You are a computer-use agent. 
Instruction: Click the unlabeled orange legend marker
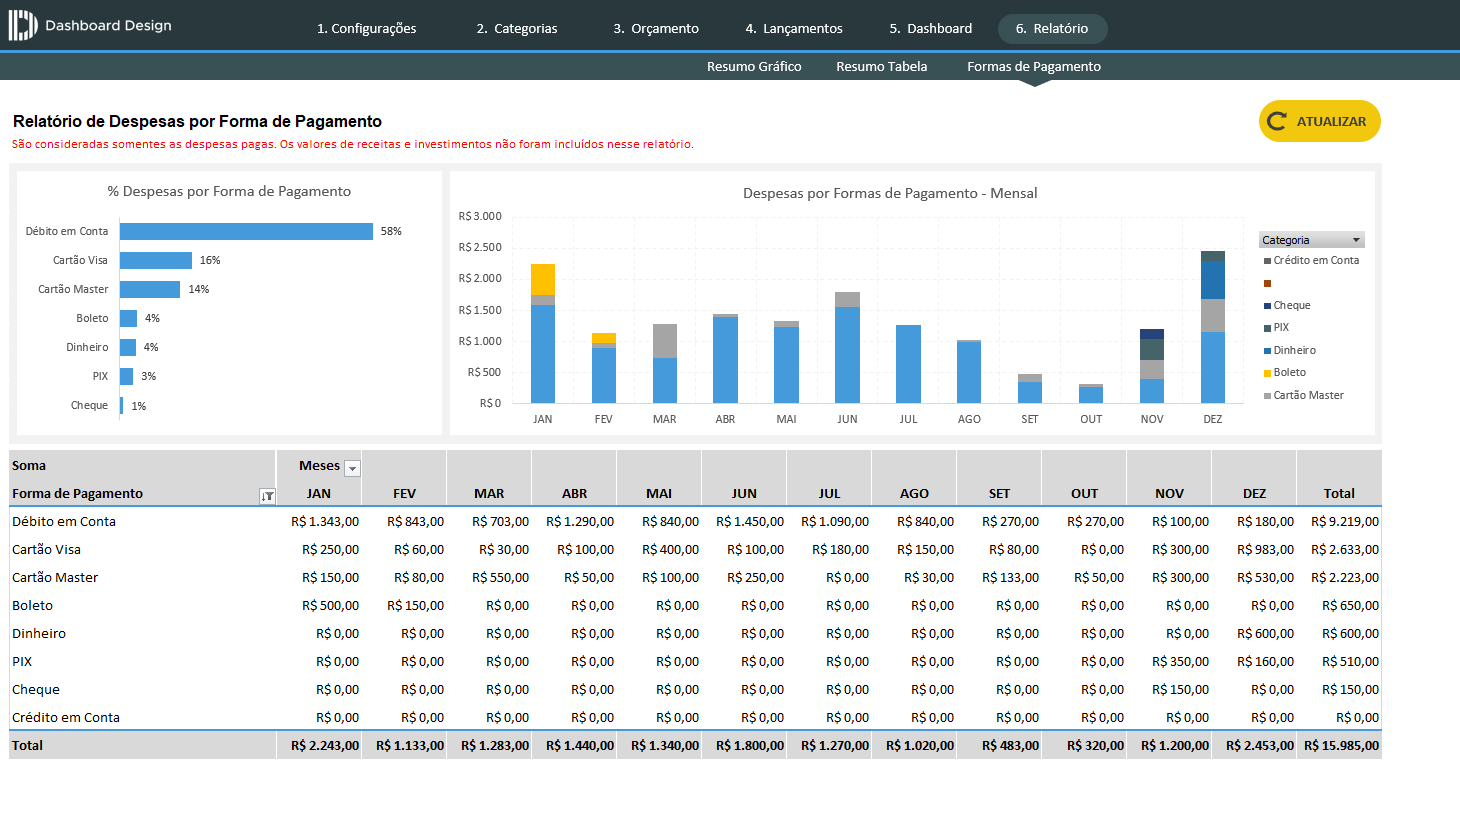point(1267,284)
